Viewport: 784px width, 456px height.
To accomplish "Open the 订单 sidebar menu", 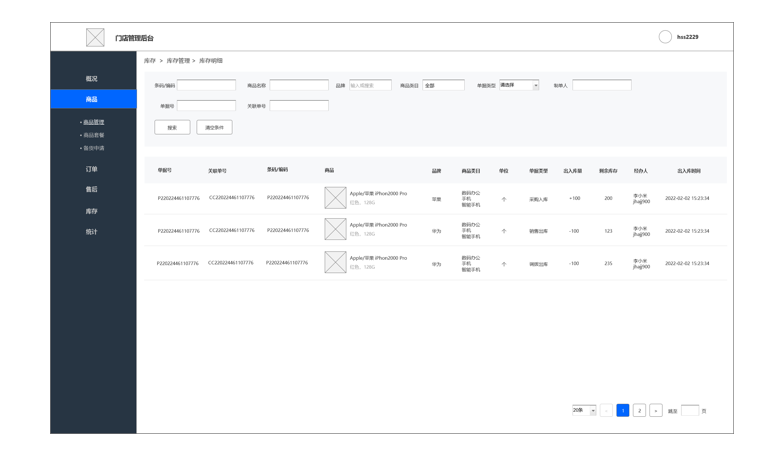I will click(92, 169).
